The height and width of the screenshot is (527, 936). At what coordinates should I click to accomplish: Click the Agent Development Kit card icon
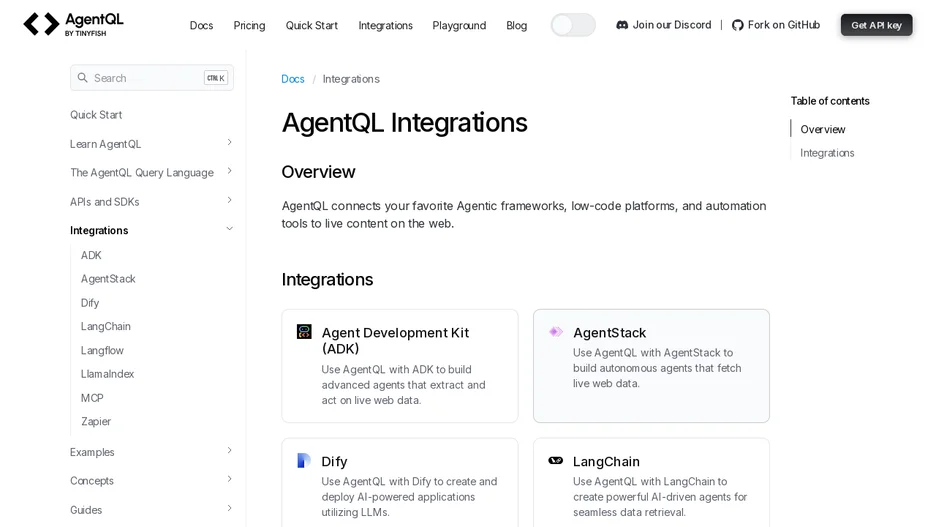[x=304, y=331]
